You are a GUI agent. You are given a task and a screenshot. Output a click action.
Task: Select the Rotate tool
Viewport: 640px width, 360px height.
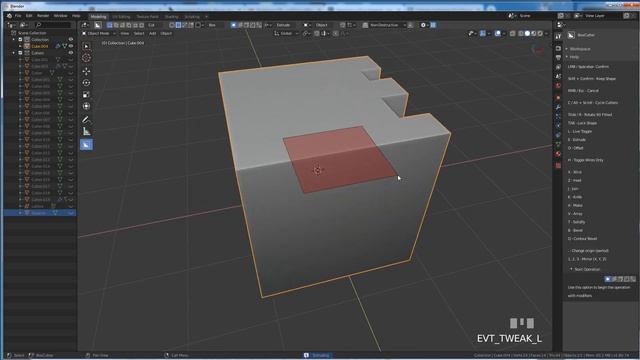pyautogui.click(x=86, y=83)
